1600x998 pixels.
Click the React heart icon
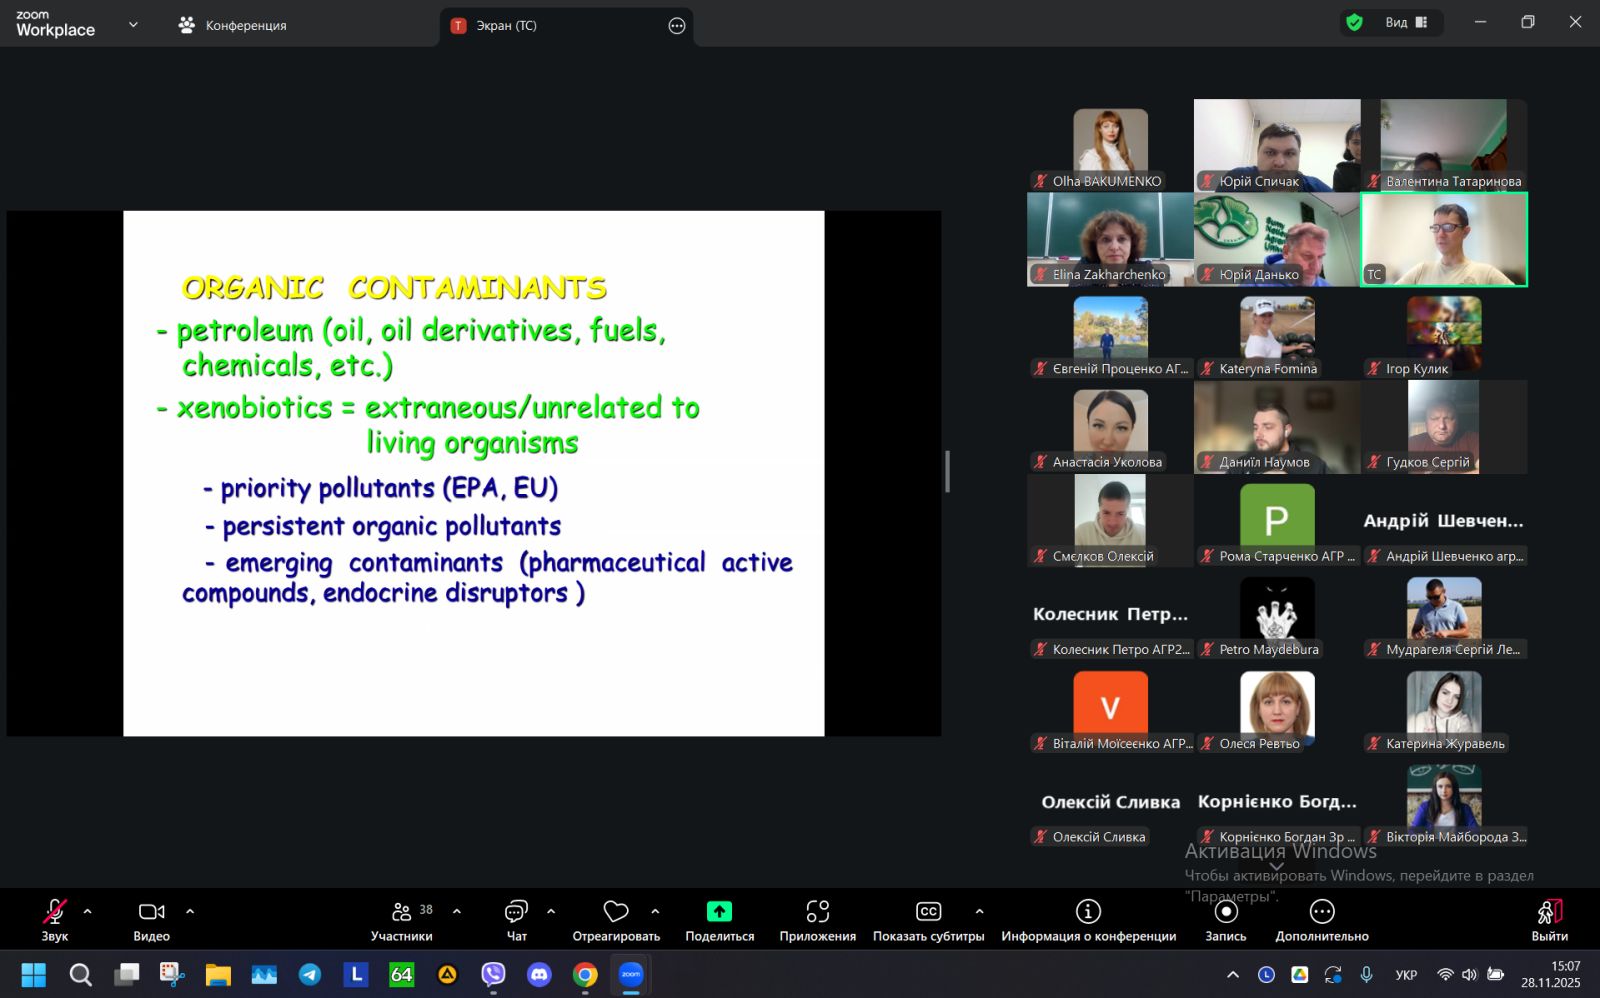[616, 912]
